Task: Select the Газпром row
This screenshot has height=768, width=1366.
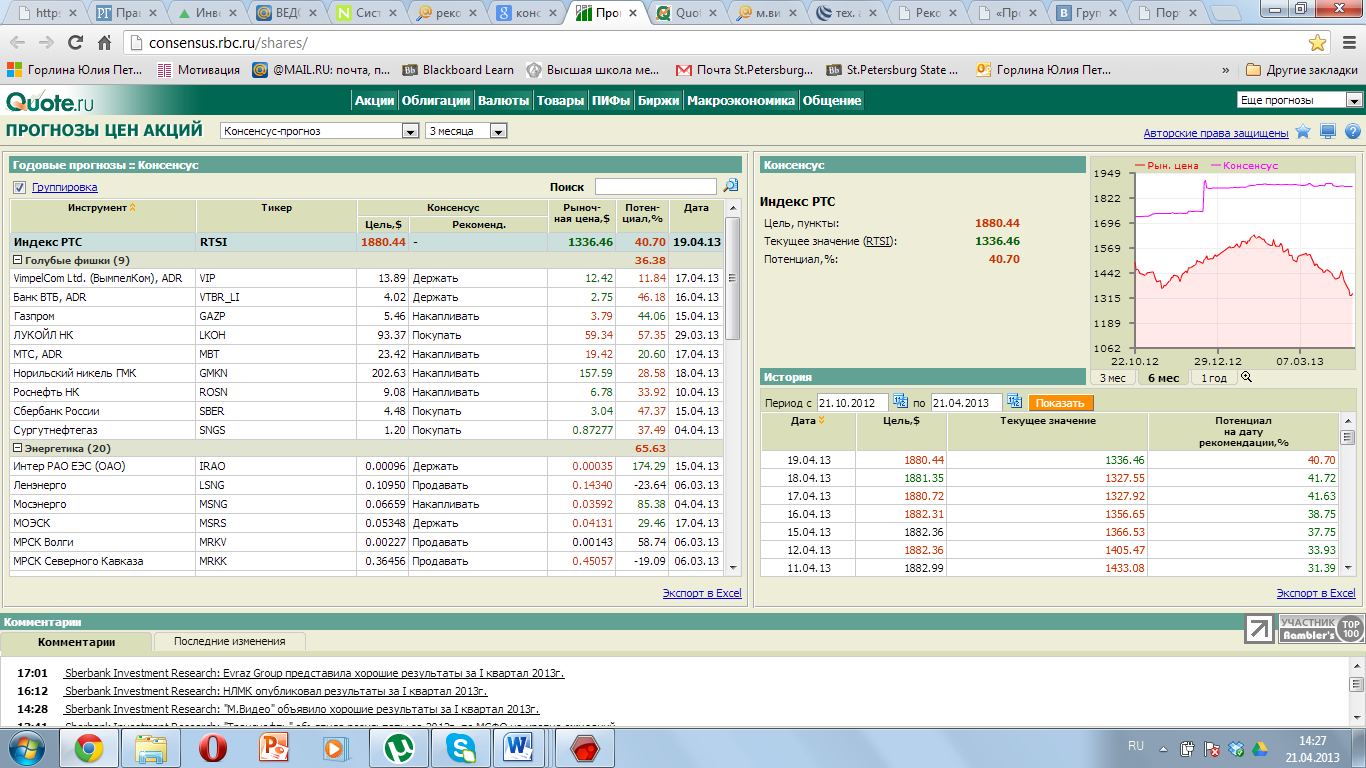Action: pyautogui.click(x=366, y=316)
